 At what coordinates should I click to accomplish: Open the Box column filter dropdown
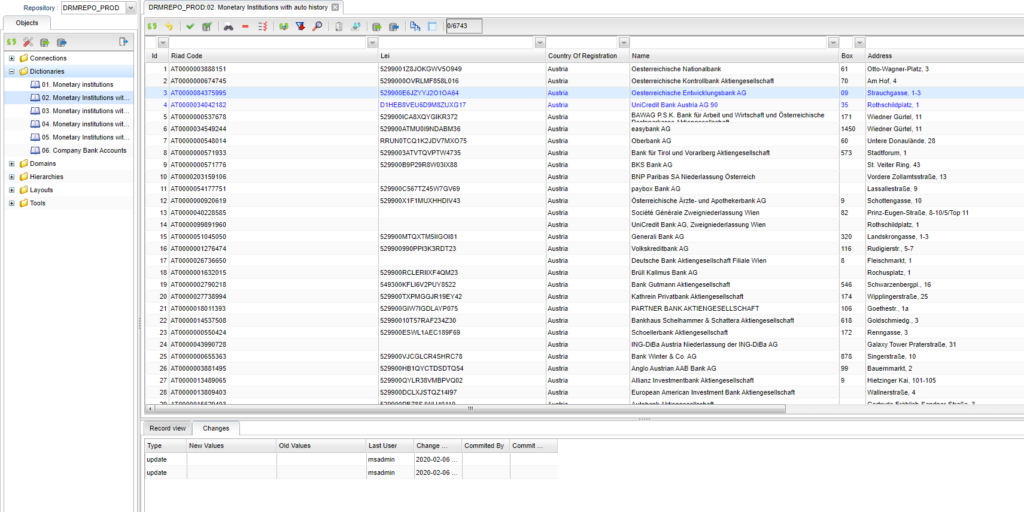(x=857, y=43)
